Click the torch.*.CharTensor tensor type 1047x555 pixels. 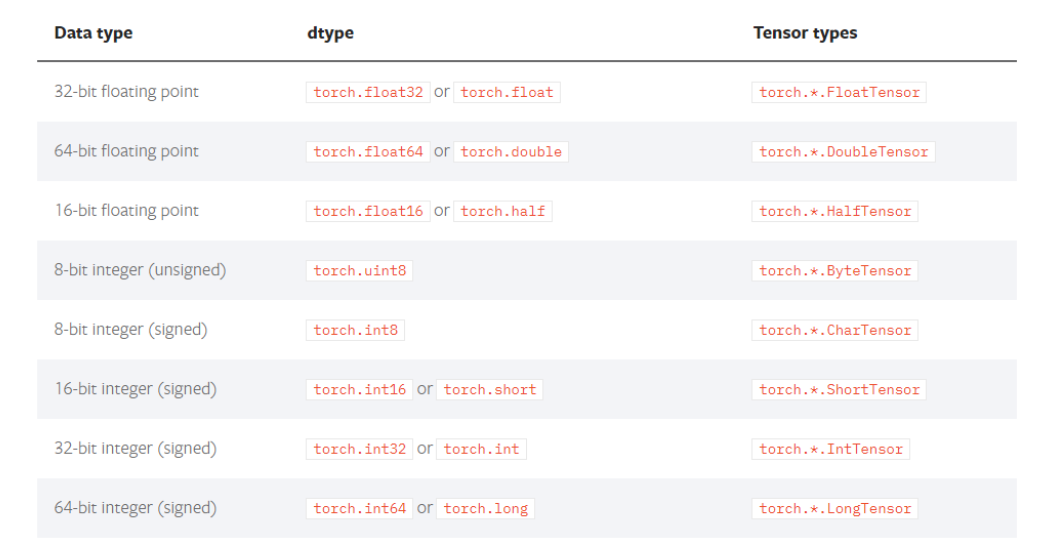(x=835, y=330)
